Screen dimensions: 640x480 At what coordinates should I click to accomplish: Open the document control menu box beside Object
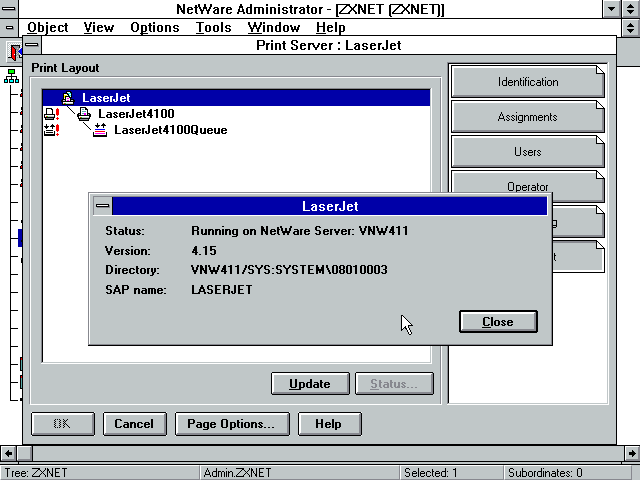[9, 27]
